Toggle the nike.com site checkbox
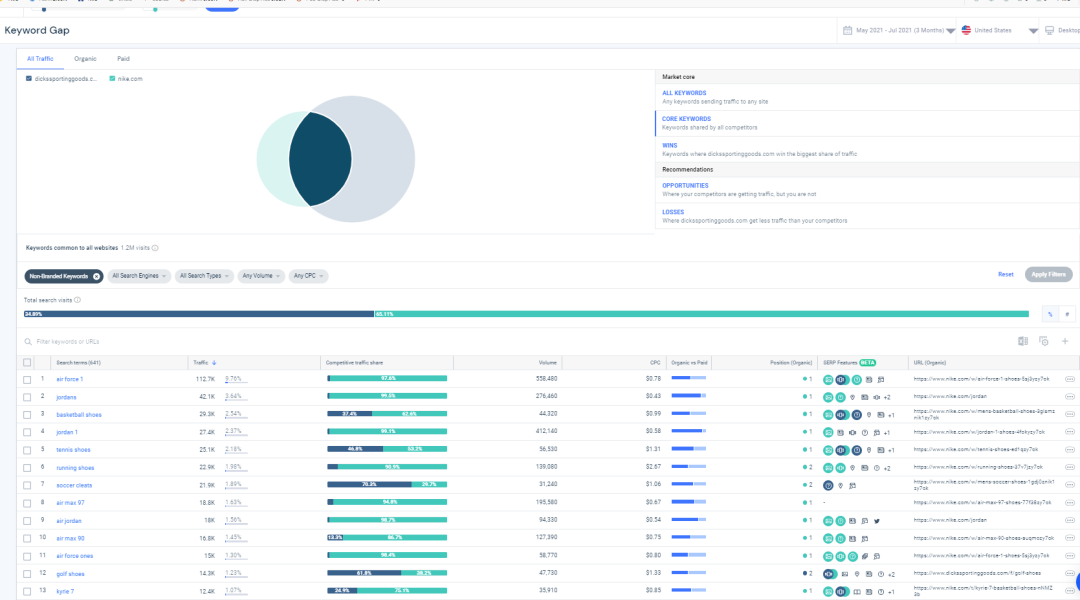This screenshot has height=600, width=1080. coord(112,78)
